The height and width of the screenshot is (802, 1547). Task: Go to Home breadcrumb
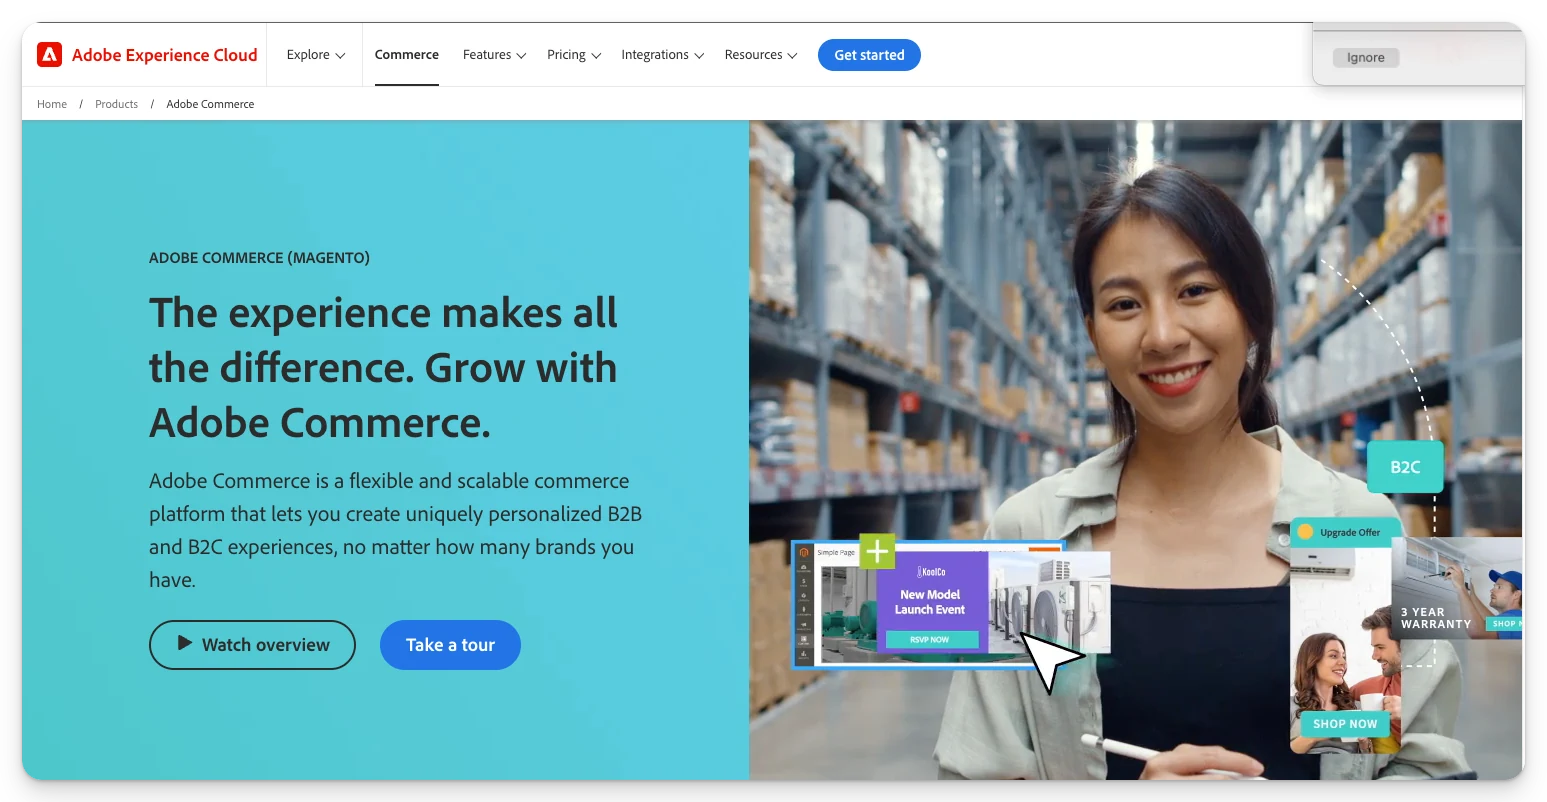pos(52,104)
